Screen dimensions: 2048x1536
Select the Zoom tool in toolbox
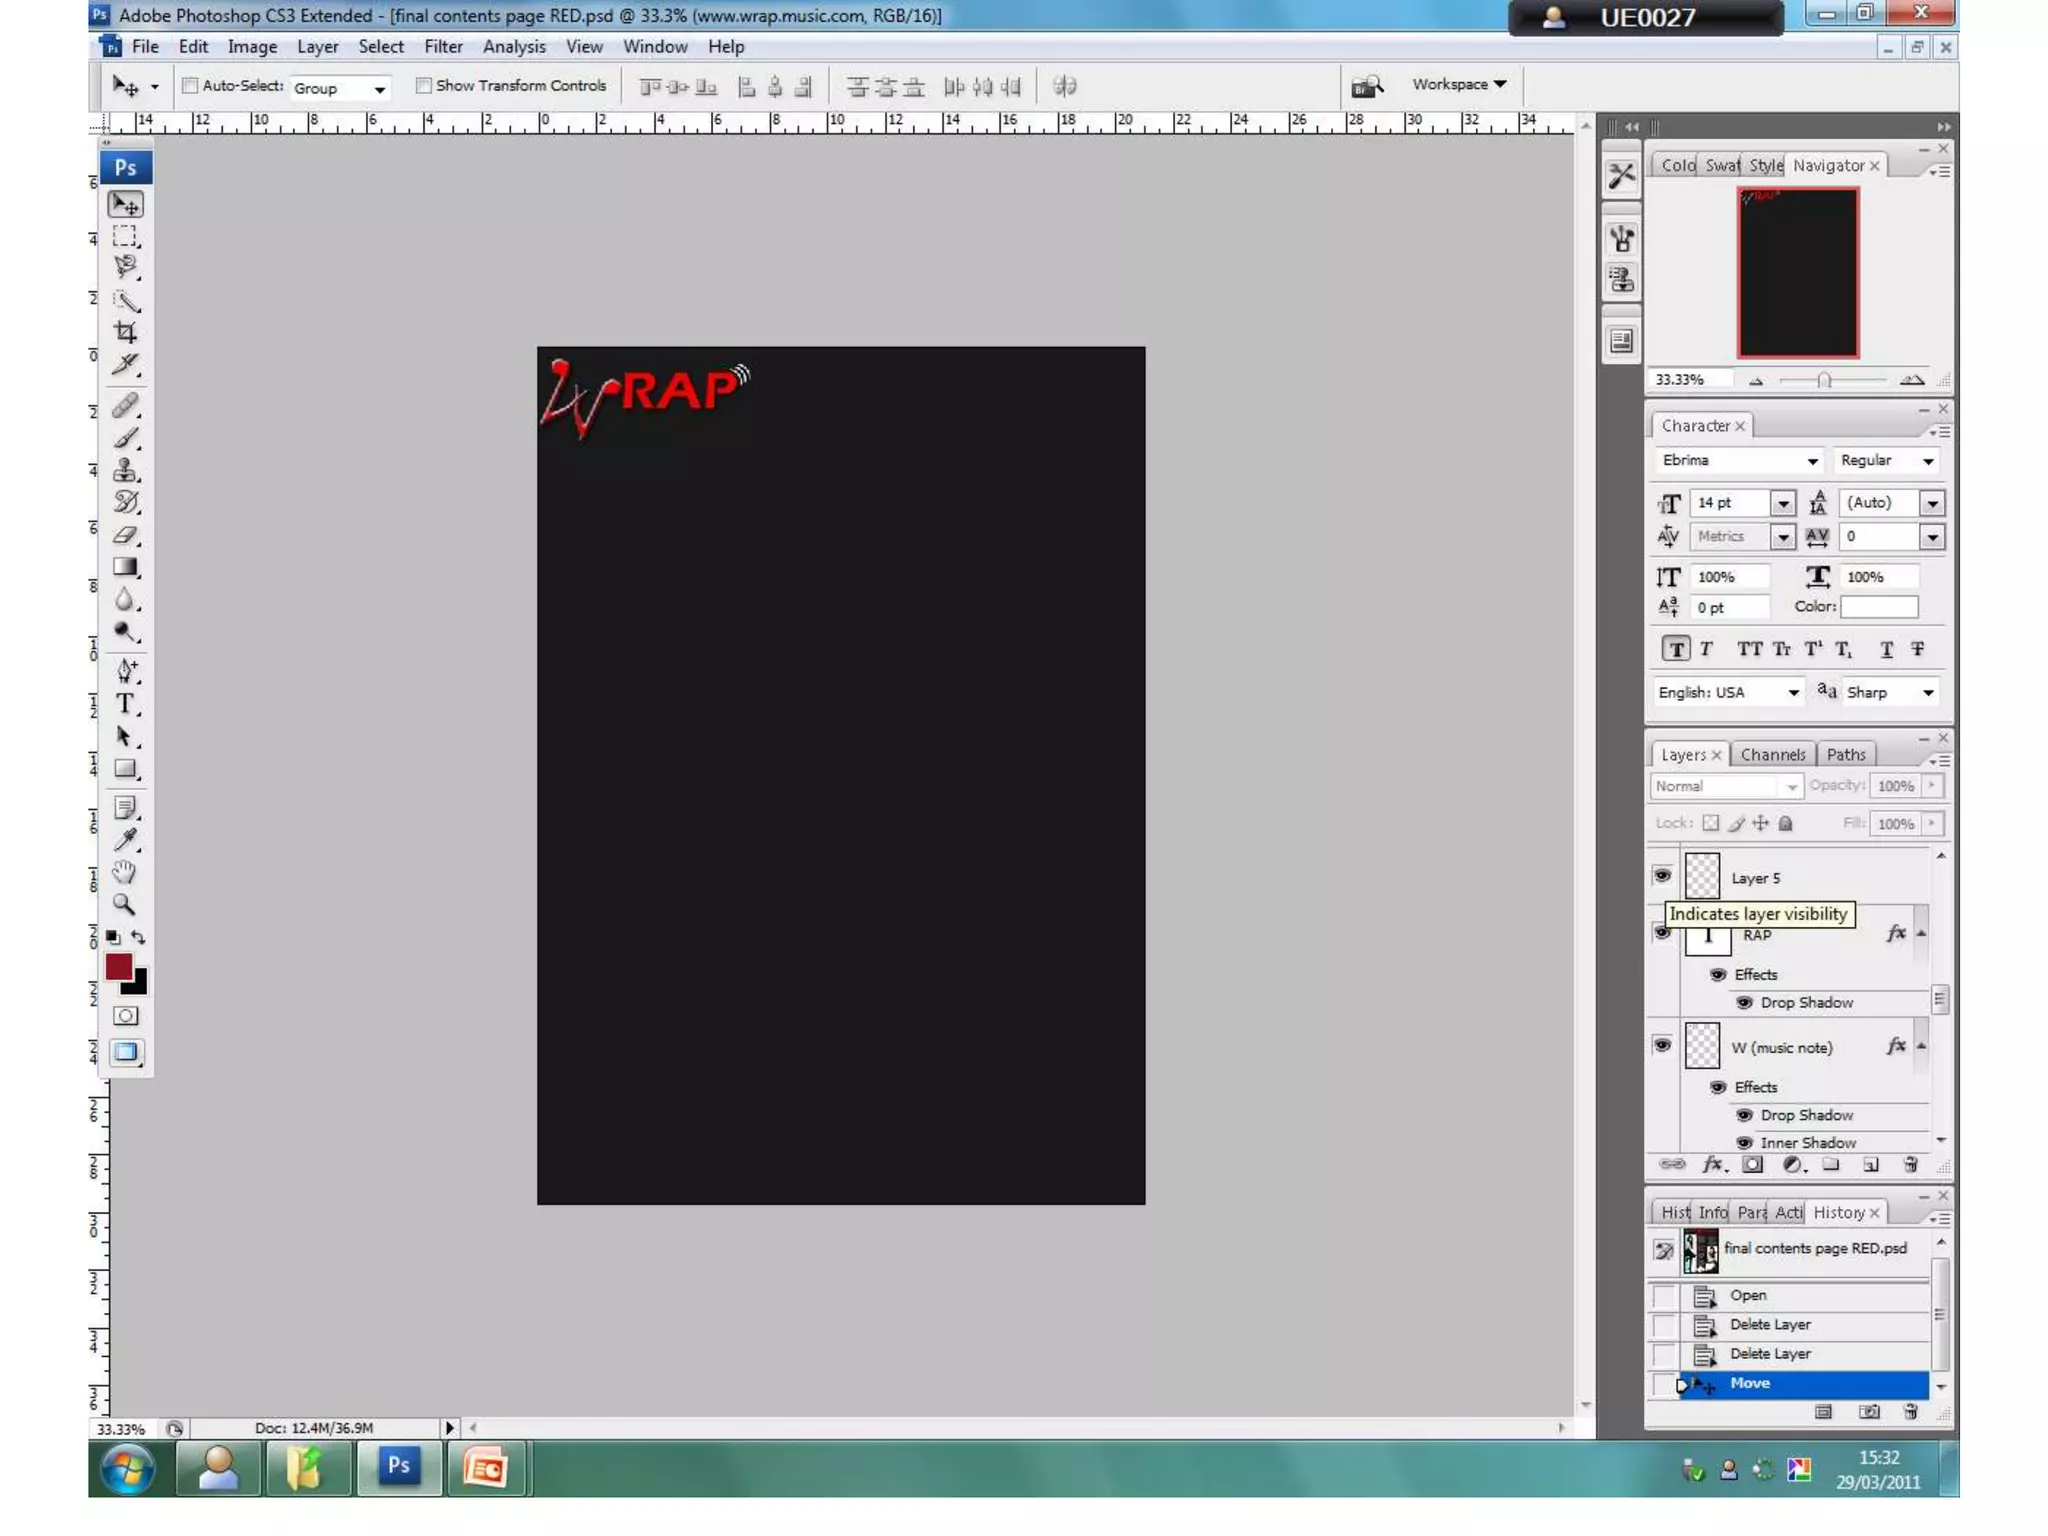pyautogui.click(x=124, y=905)
